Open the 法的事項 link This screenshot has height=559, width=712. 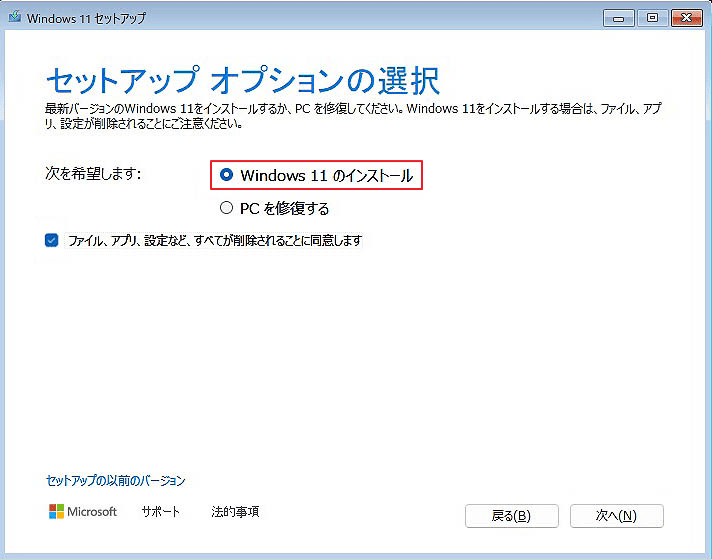[x=235, y=512]
